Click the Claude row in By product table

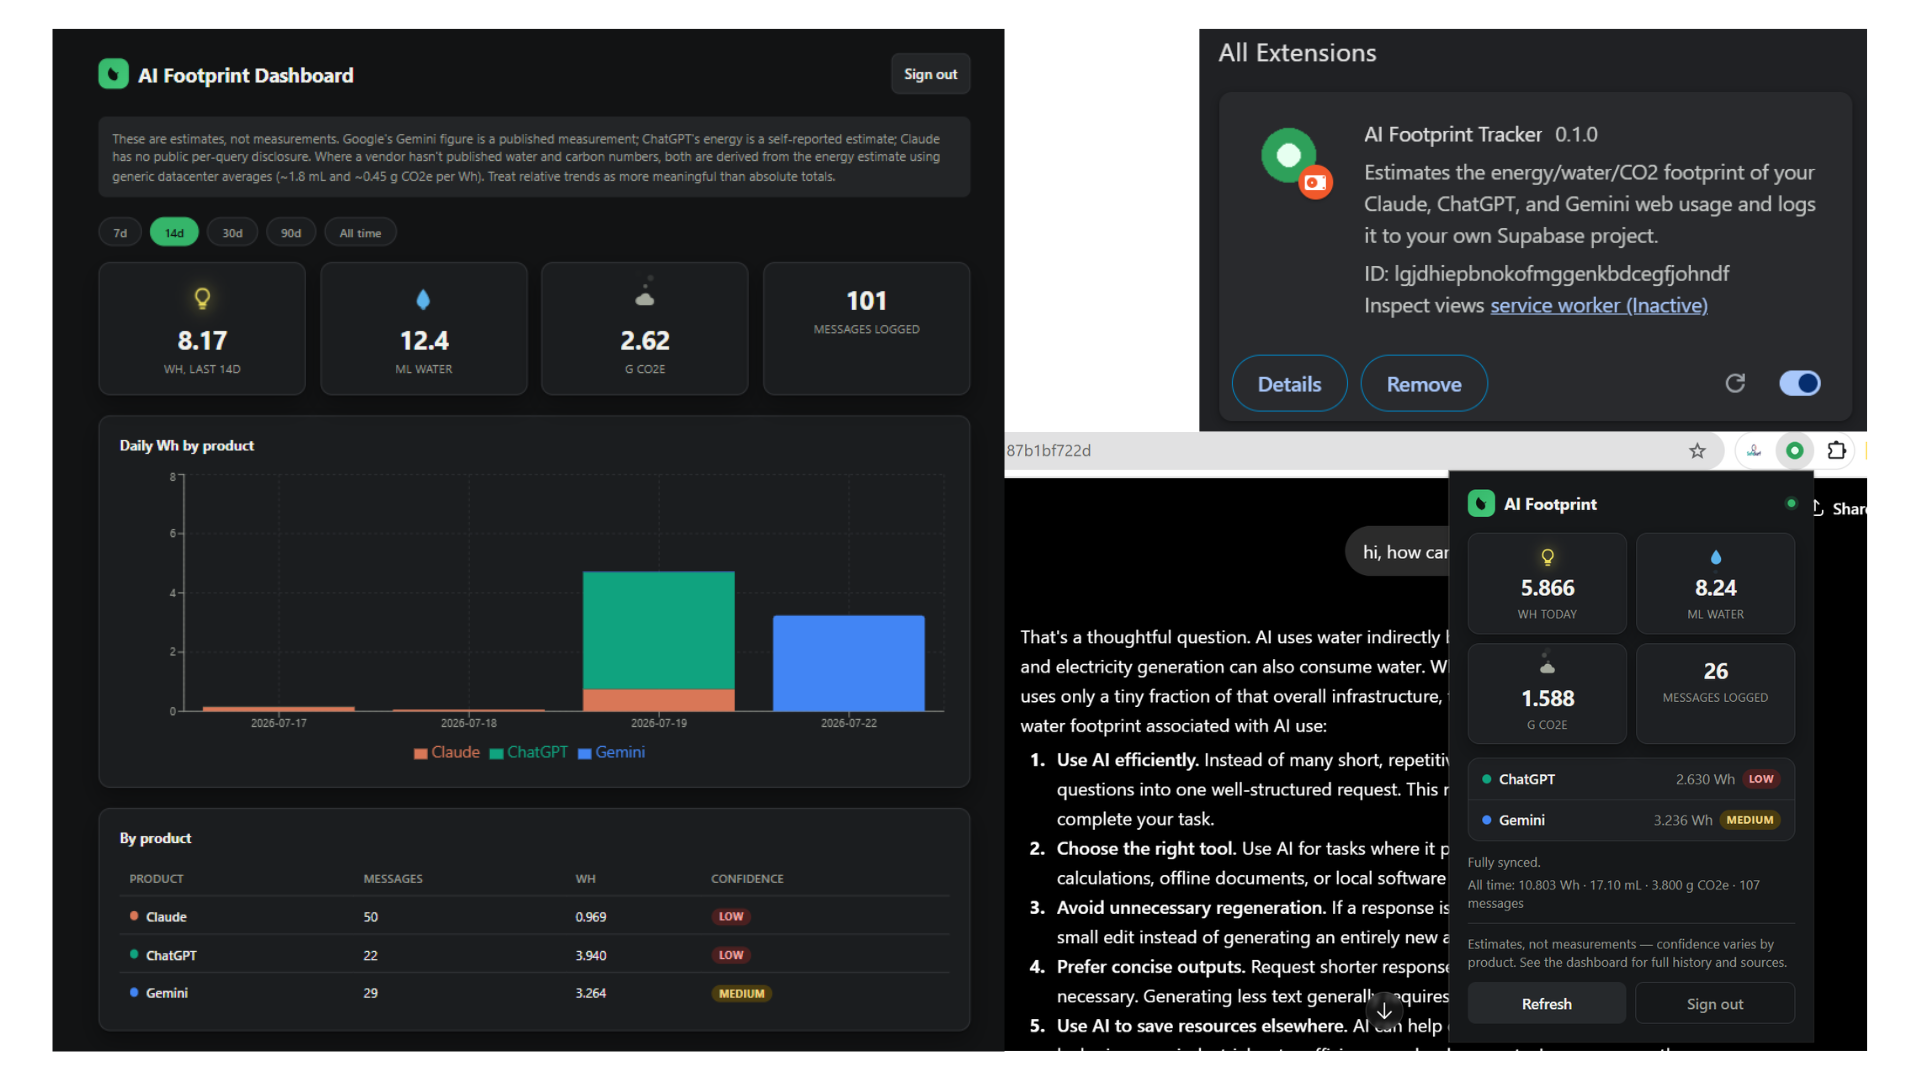(534, 916)
